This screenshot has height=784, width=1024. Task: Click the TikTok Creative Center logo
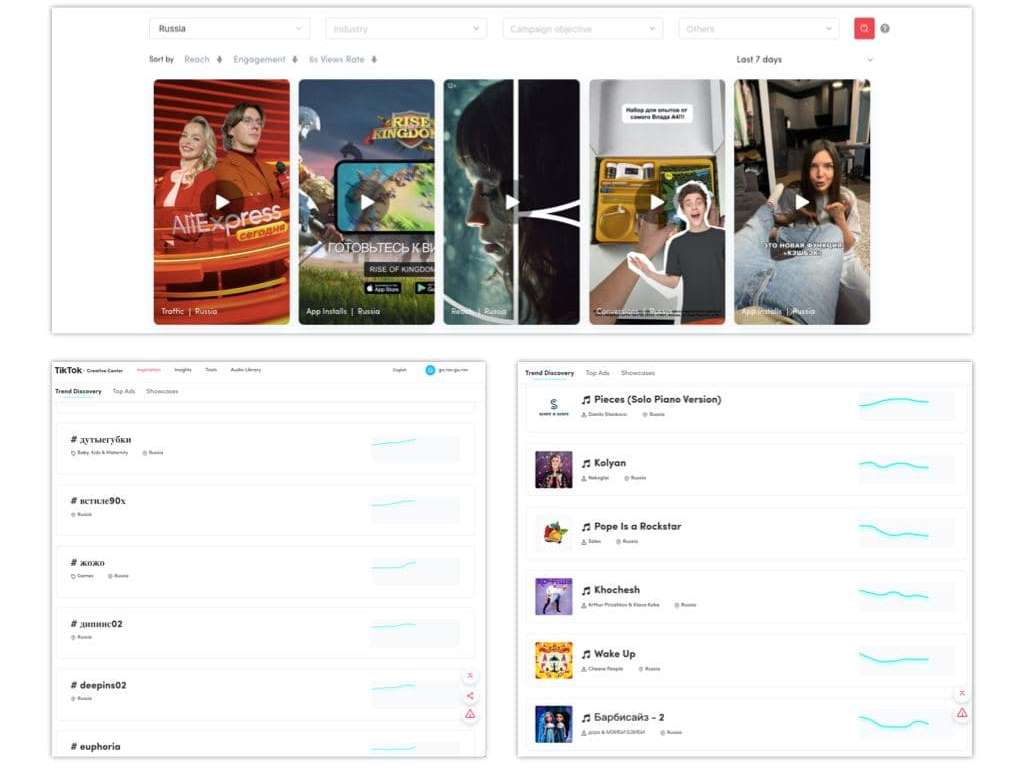point(69,369)
